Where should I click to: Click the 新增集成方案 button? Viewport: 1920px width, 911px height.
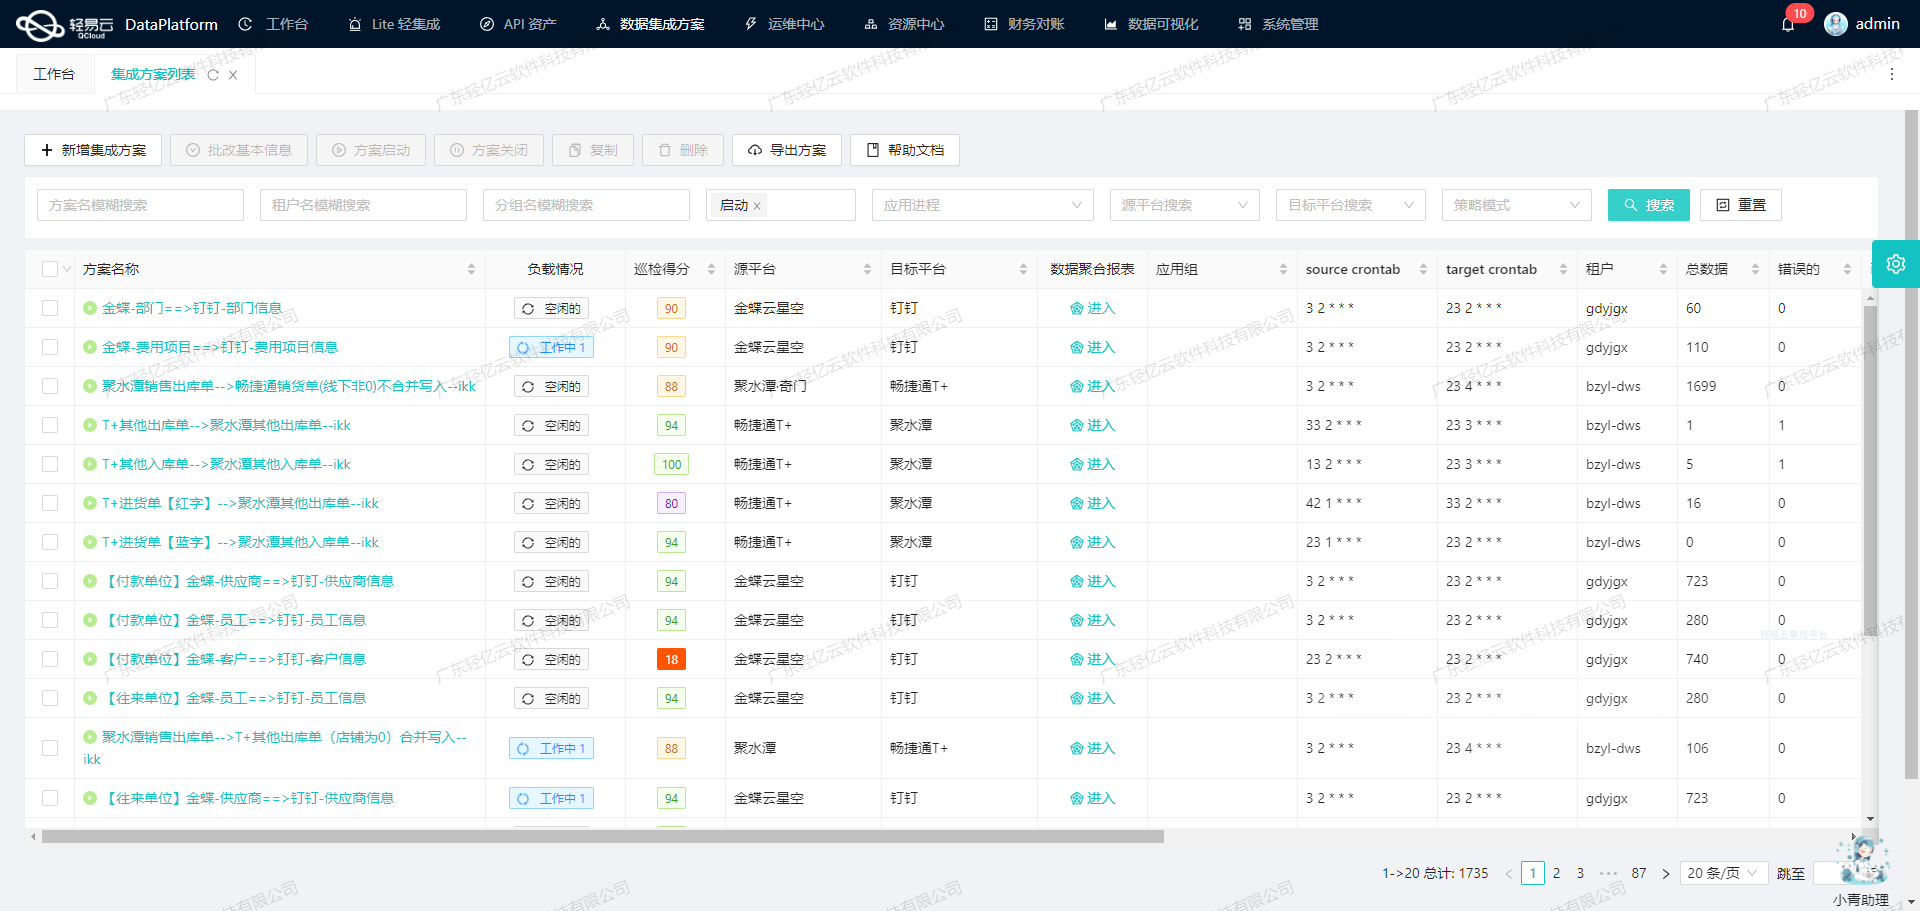(93, 150)
